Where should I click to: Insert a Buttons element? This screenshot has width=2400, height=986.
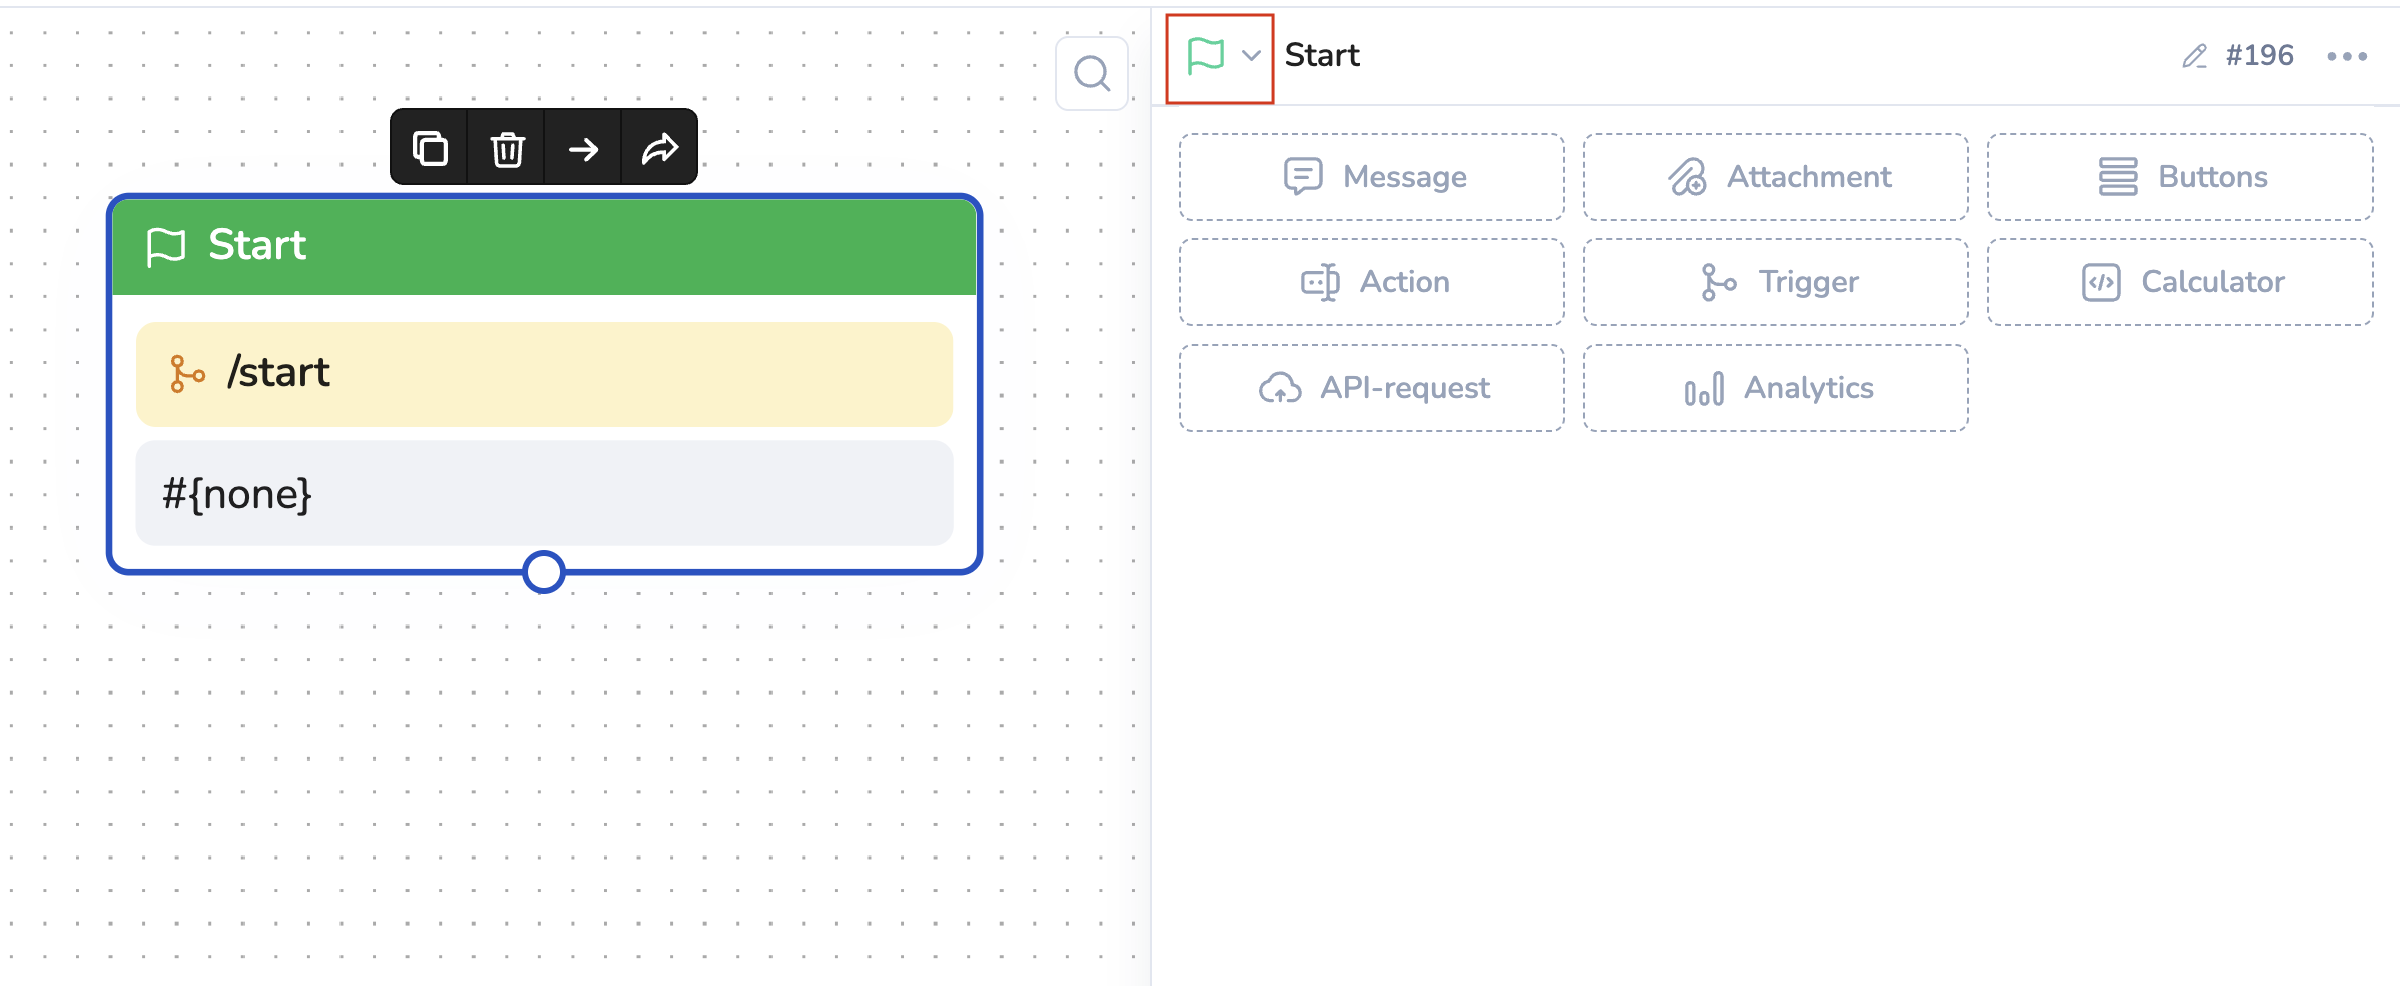(2180, 177)
